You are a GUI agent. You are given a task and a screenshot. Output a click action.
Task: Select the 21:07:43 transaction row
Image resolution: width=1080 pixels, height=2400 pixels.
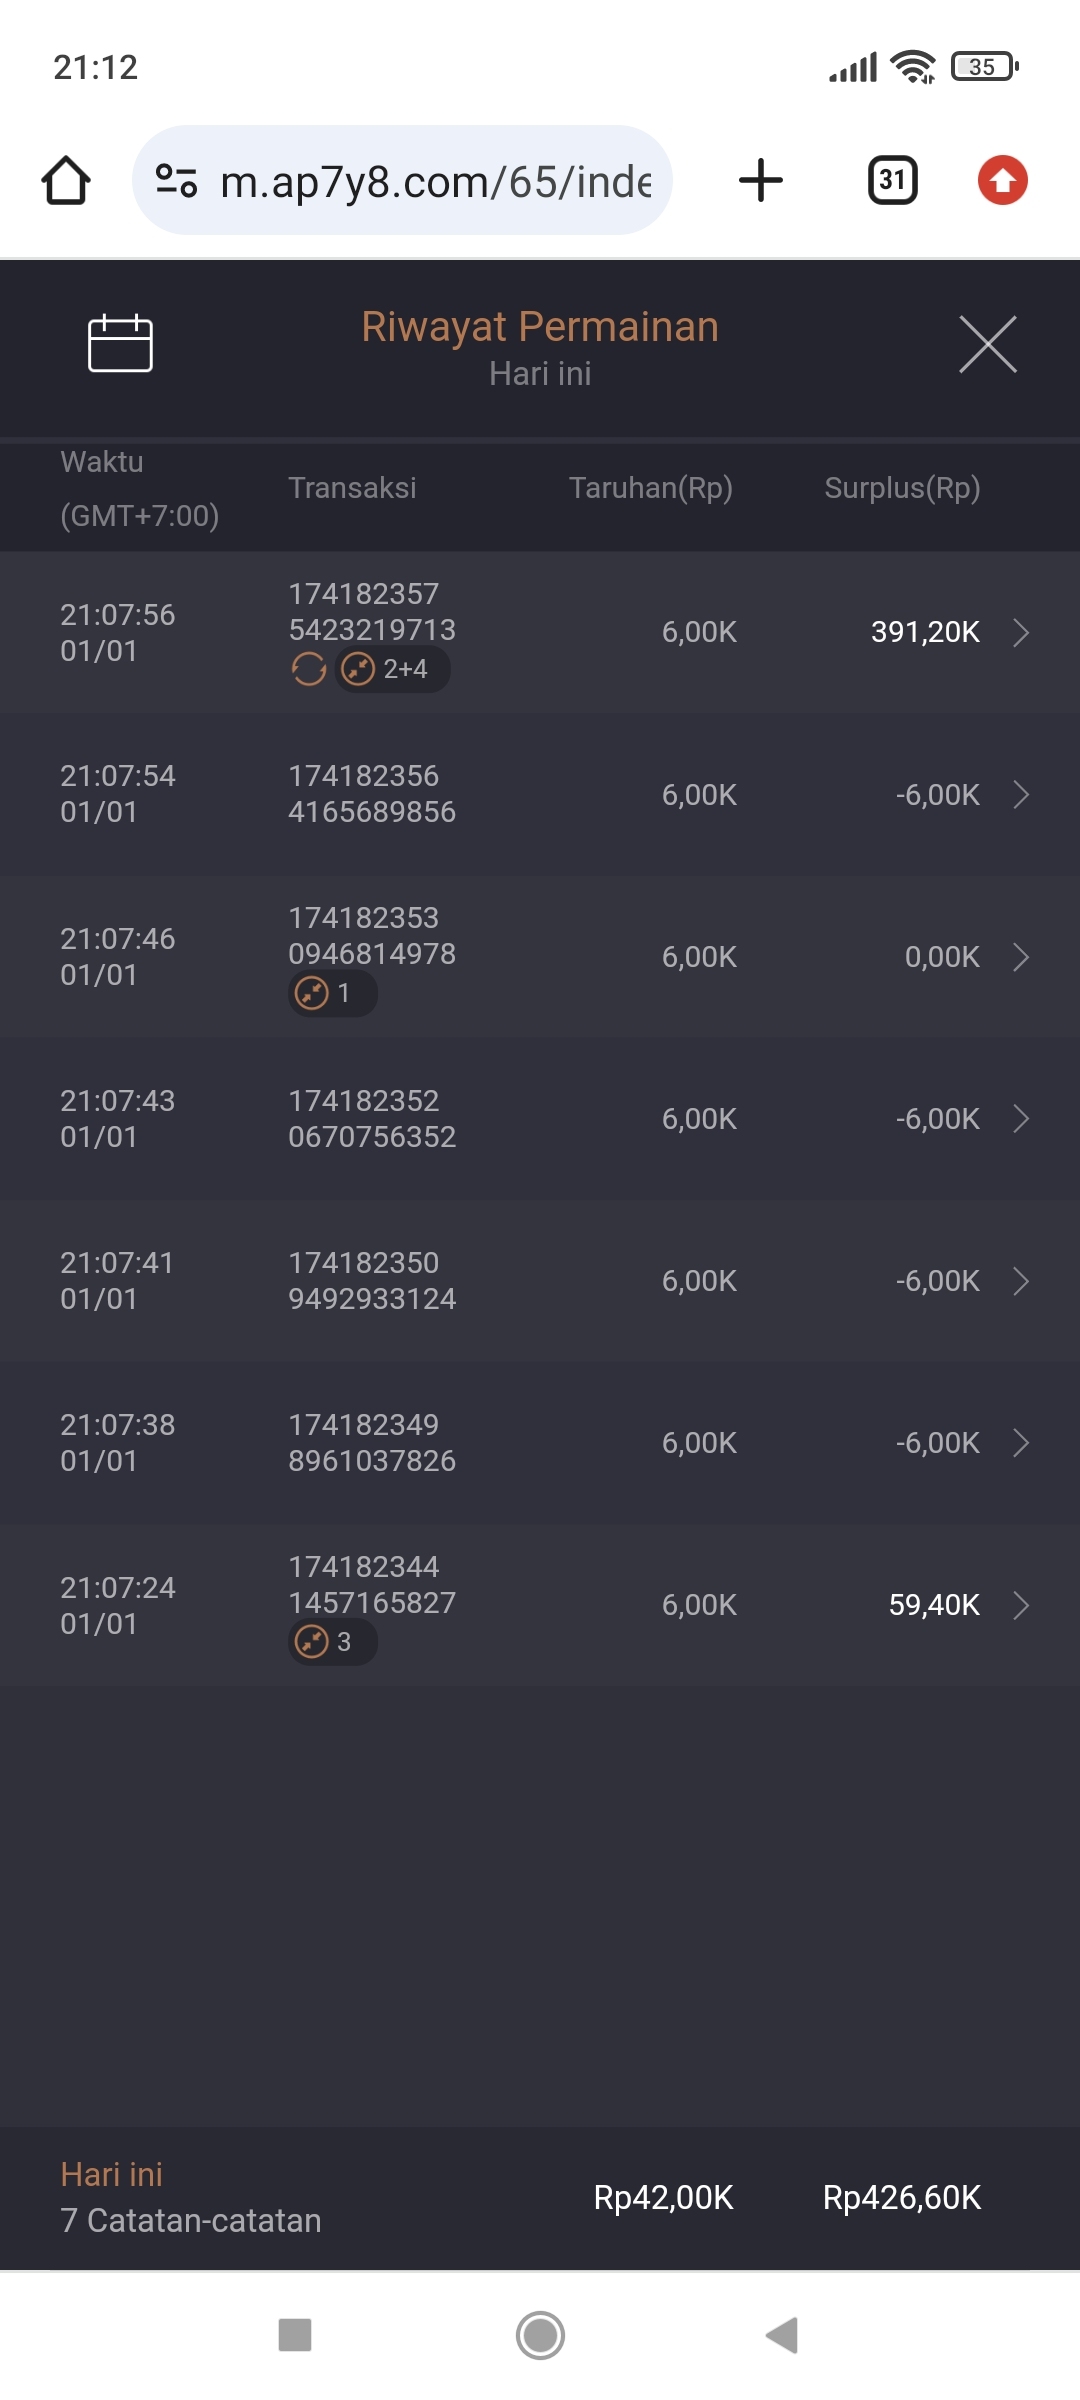540,1119
